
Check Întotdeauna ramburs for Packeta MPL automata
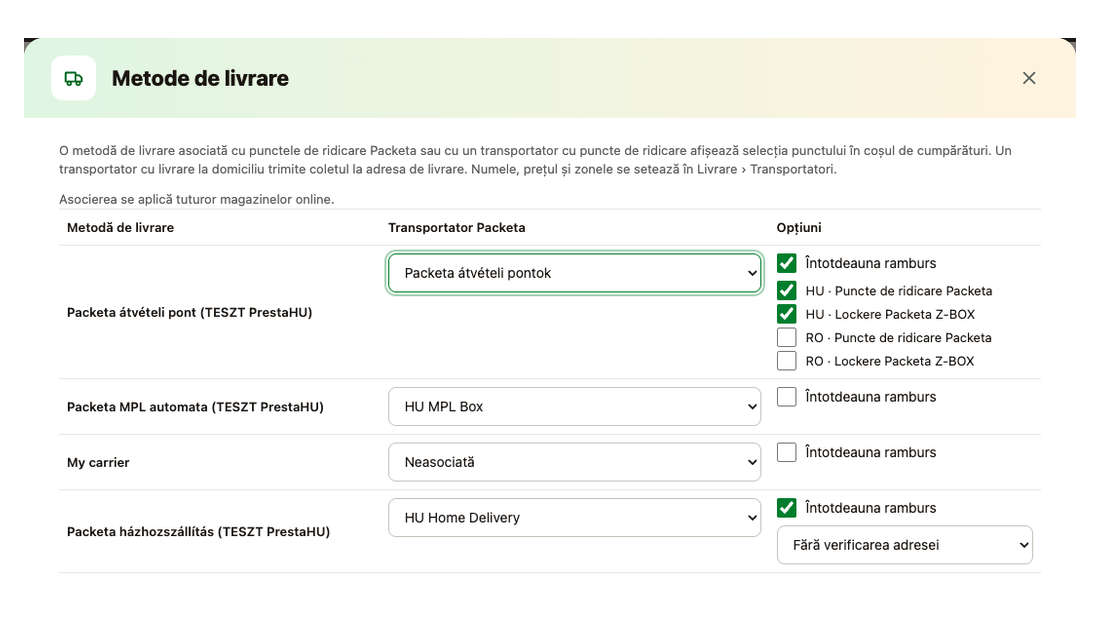[786, 397]
